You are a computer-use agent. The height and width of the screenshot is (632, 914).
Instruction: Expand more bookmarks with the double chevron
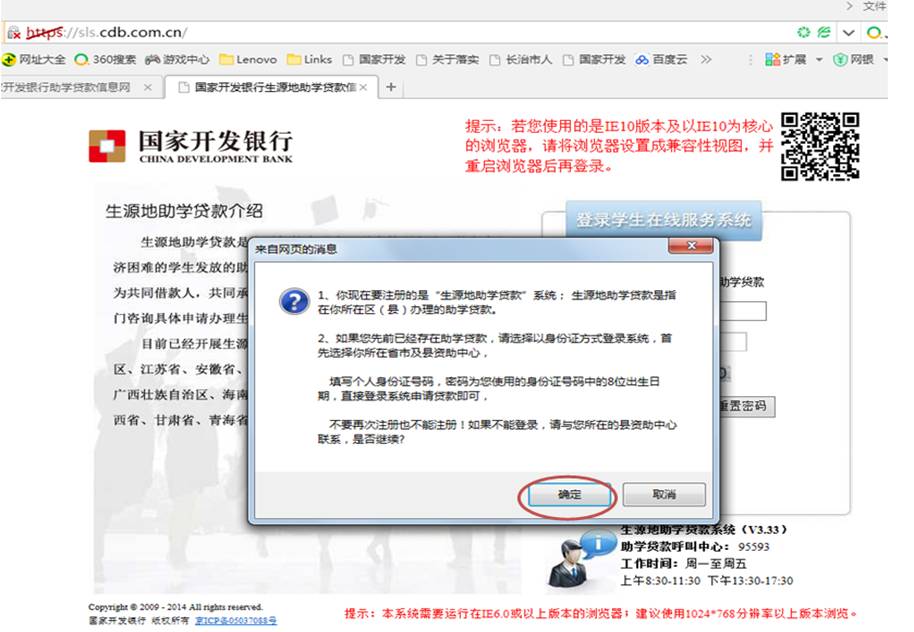tap(706, 59)
